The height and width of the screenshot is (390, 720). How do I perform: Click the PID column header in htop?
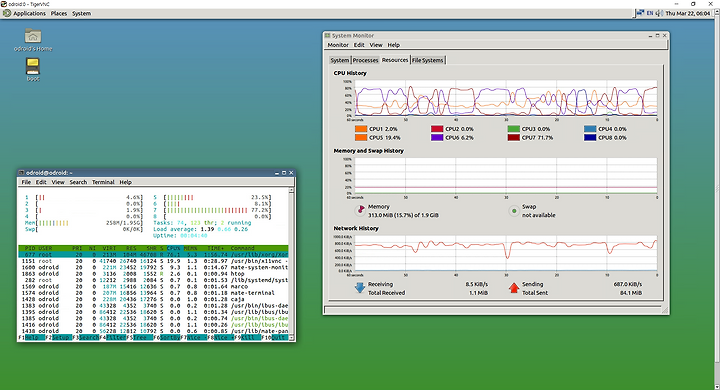(x=30, y=248)
